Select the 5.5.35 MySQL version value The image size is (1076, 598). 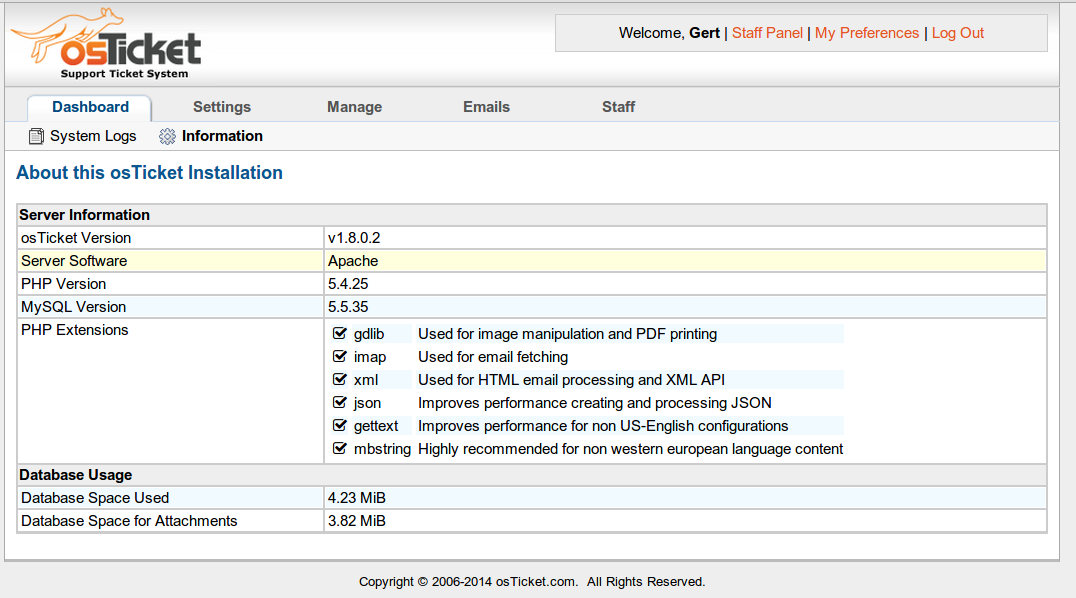348,307
